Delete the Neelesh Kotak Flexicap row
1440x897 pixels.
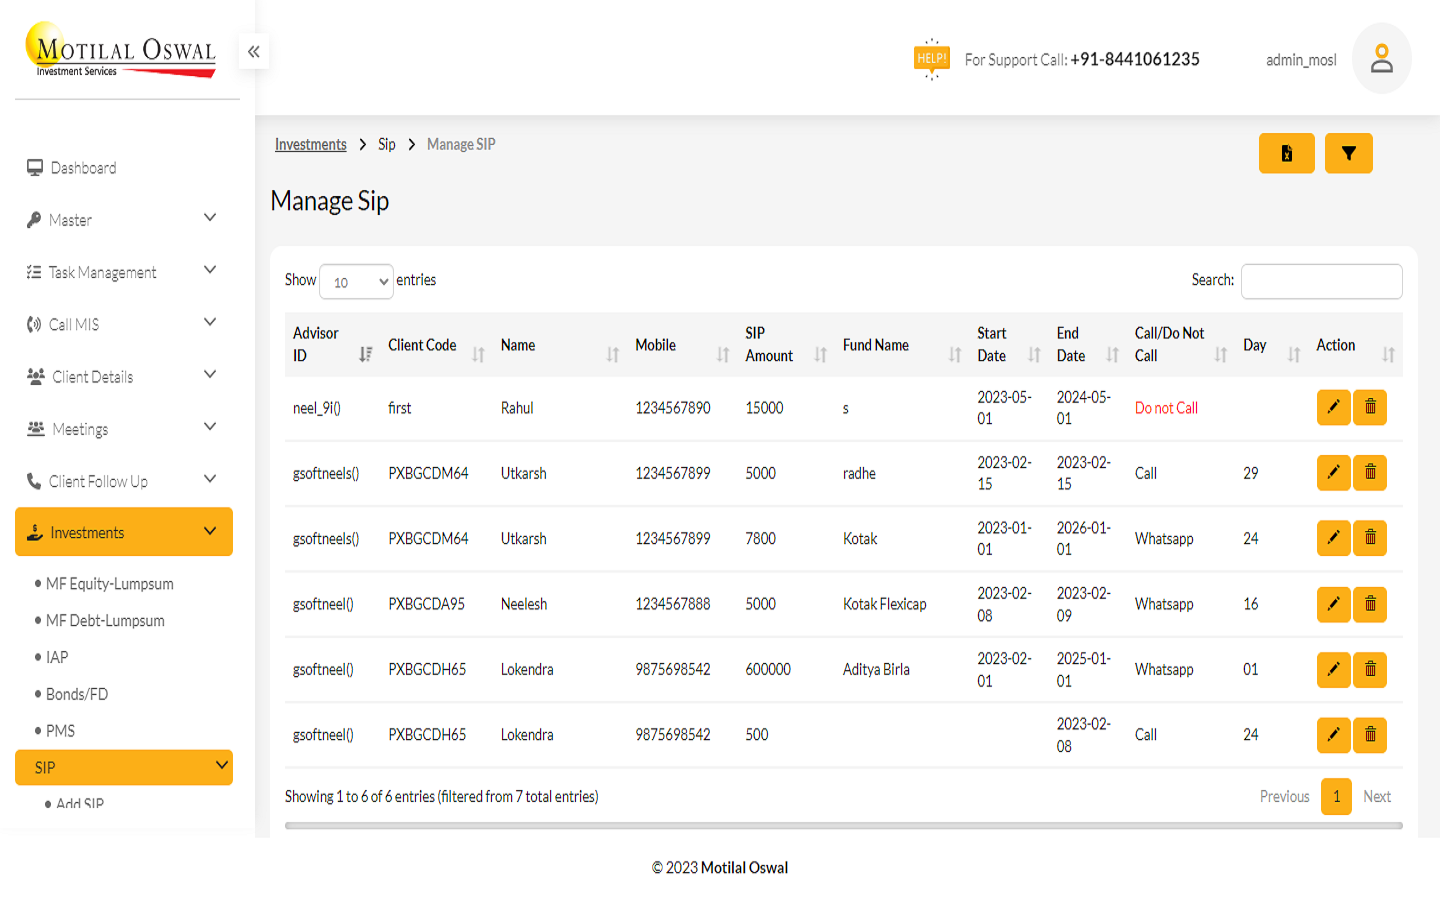(x=1370, y=604)
